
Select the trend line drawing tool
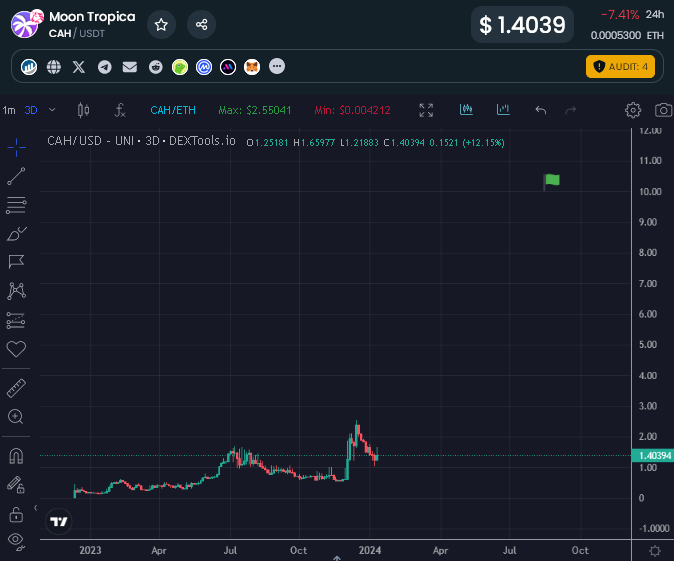point(16,176)
